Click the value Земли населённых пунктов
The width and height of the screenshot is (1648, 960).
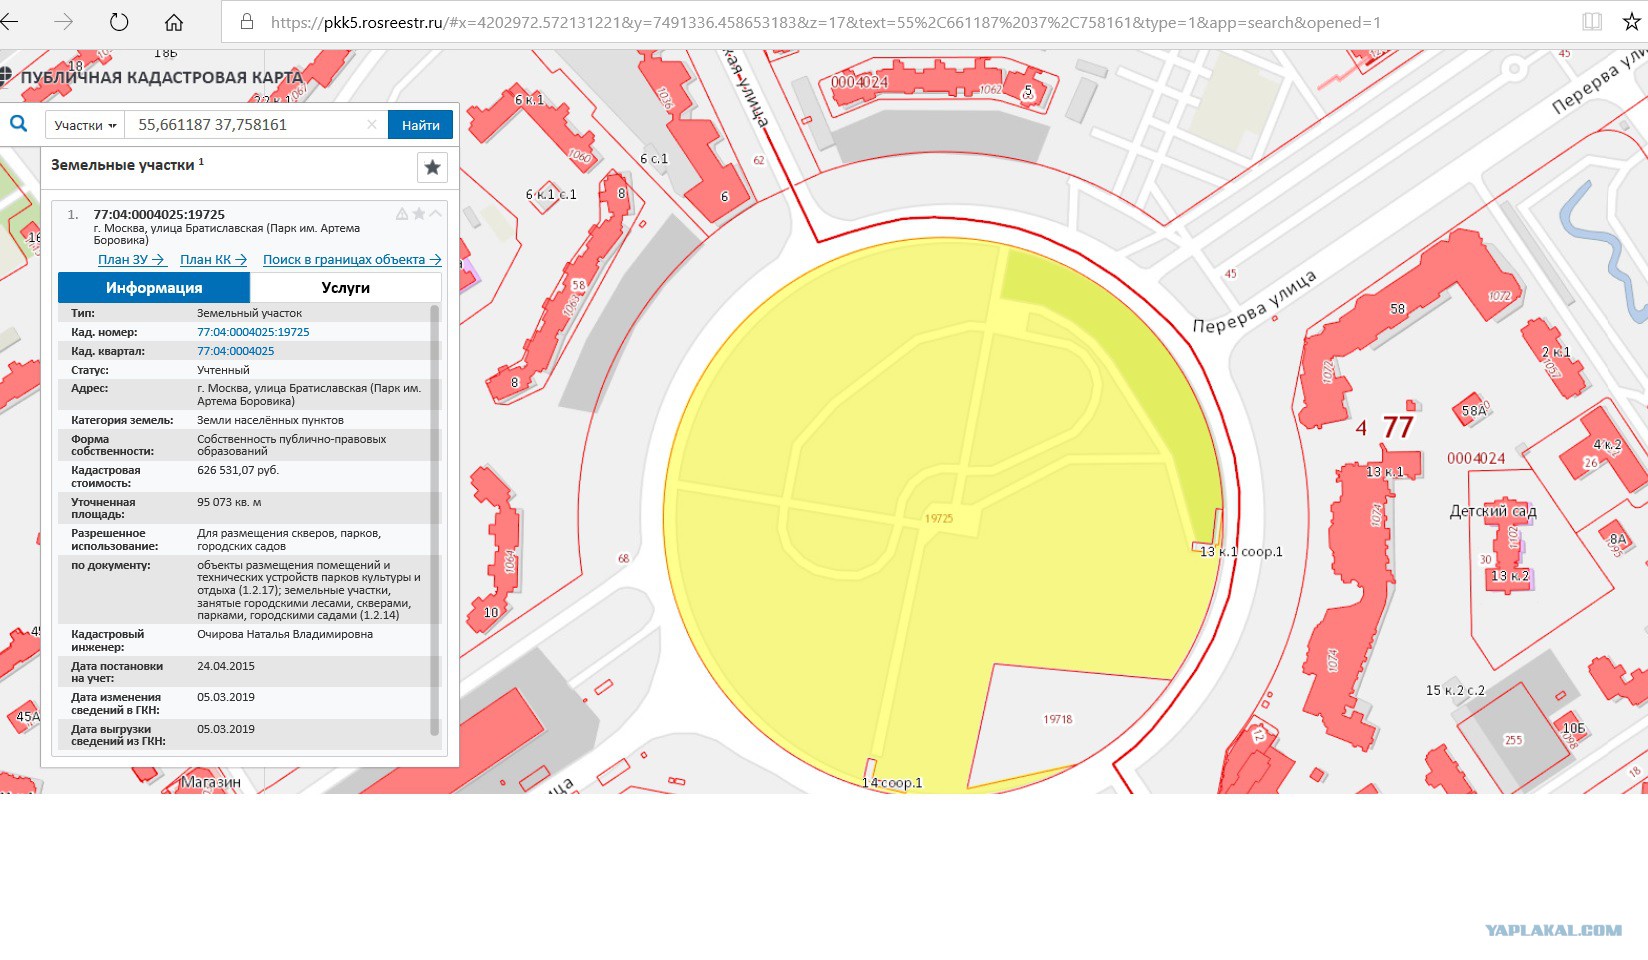[270, 420]
